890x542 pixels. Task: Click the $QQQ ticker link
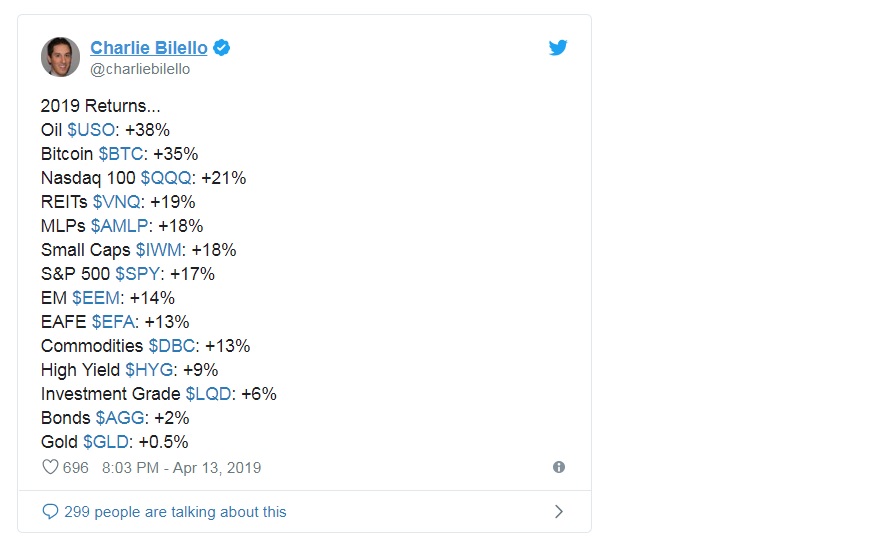(x=166, y=178)
